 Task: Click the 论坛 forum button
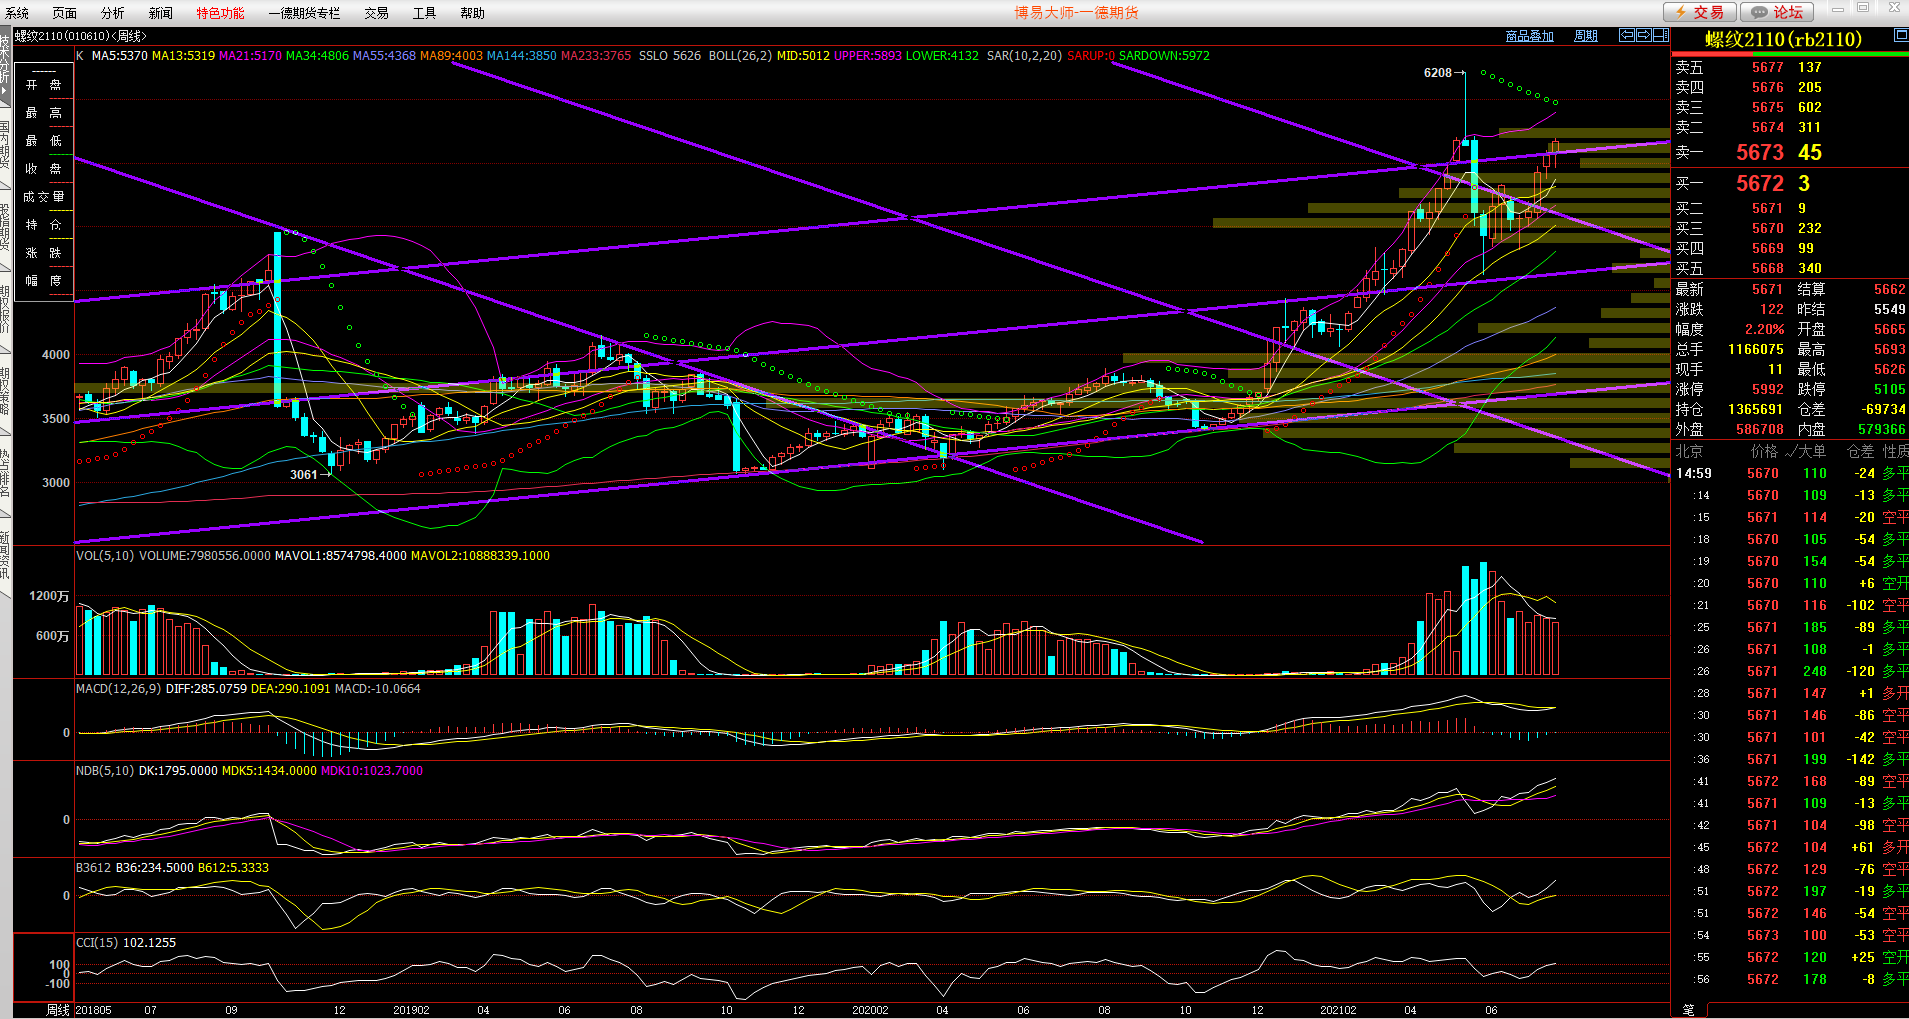pyautogui.click(x=1778, y=12)
